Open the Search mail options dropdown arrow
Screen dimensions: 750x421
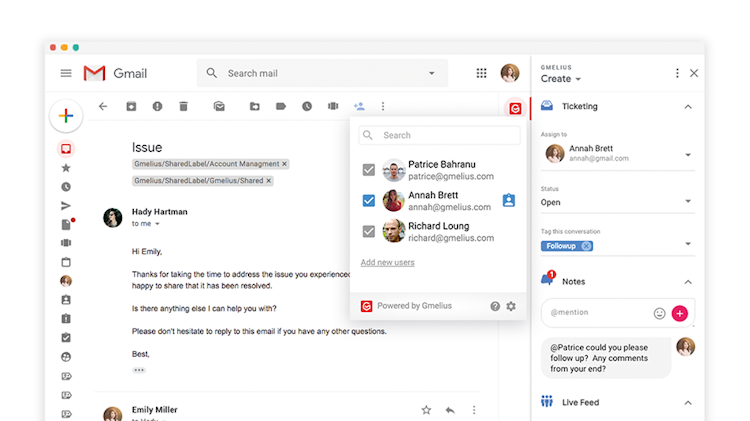431,73
